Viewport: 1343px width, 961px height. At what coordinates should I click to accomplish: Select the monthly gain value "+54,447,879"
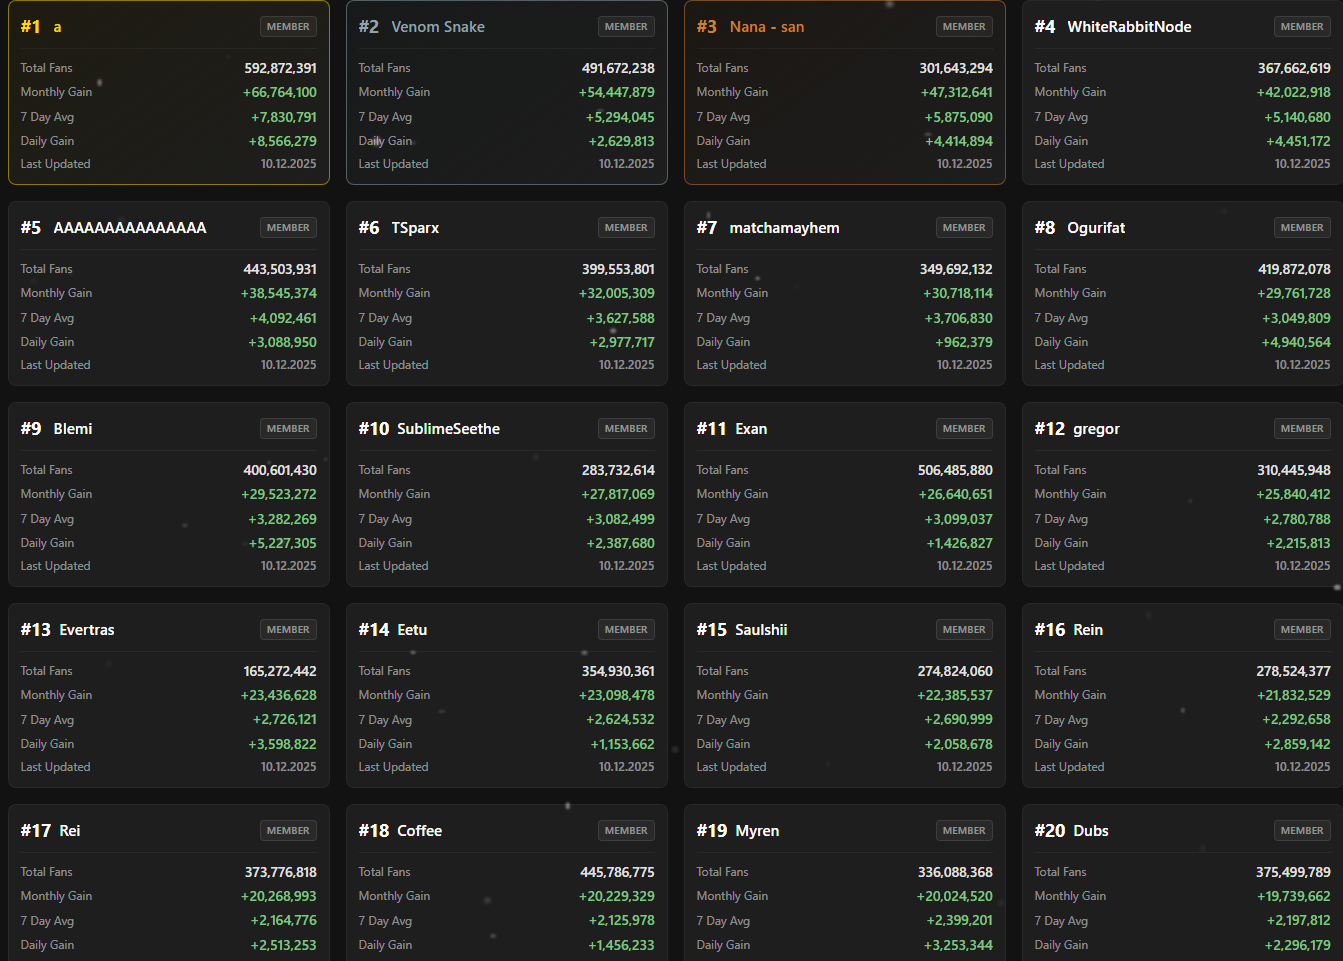pyautogui.click(x=617, y=92)
